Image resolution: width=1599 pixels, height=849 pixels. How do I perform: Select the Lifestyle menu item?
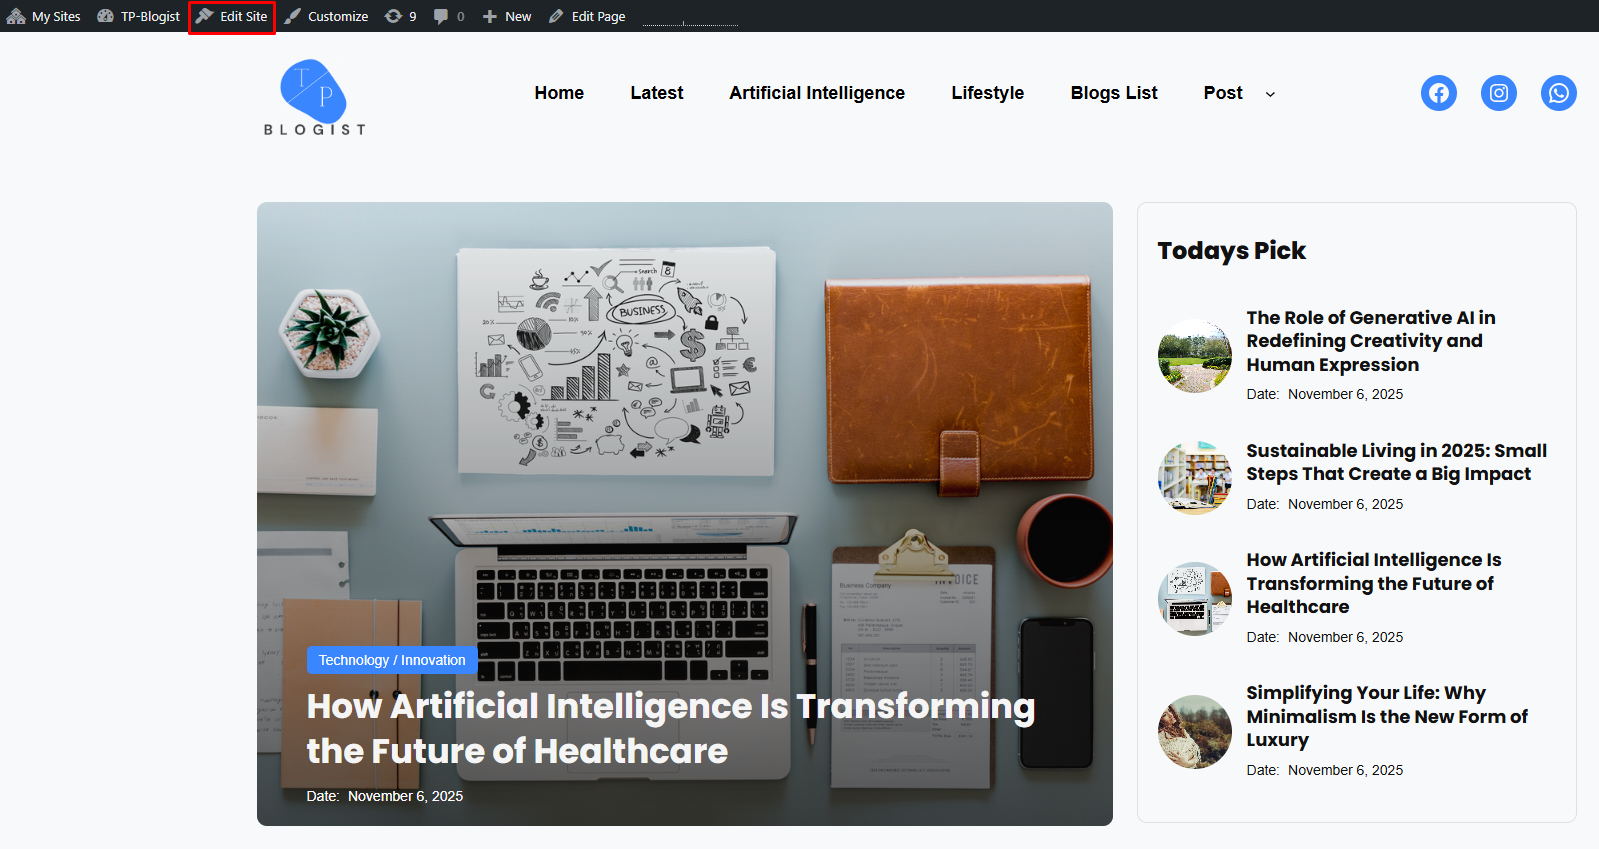point(987,93)
